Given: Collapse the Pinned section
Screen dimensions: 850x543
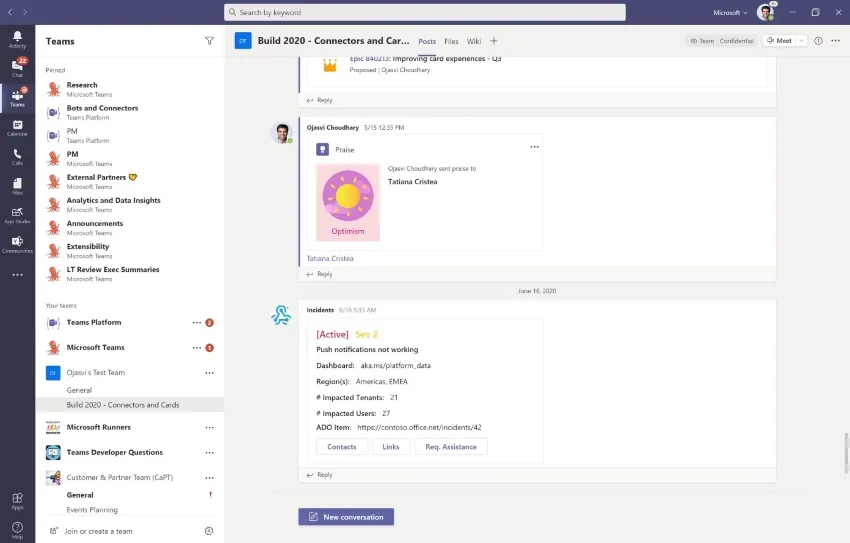Looking at the screenshot, I should pyautogui.click(x=55, y=70).
